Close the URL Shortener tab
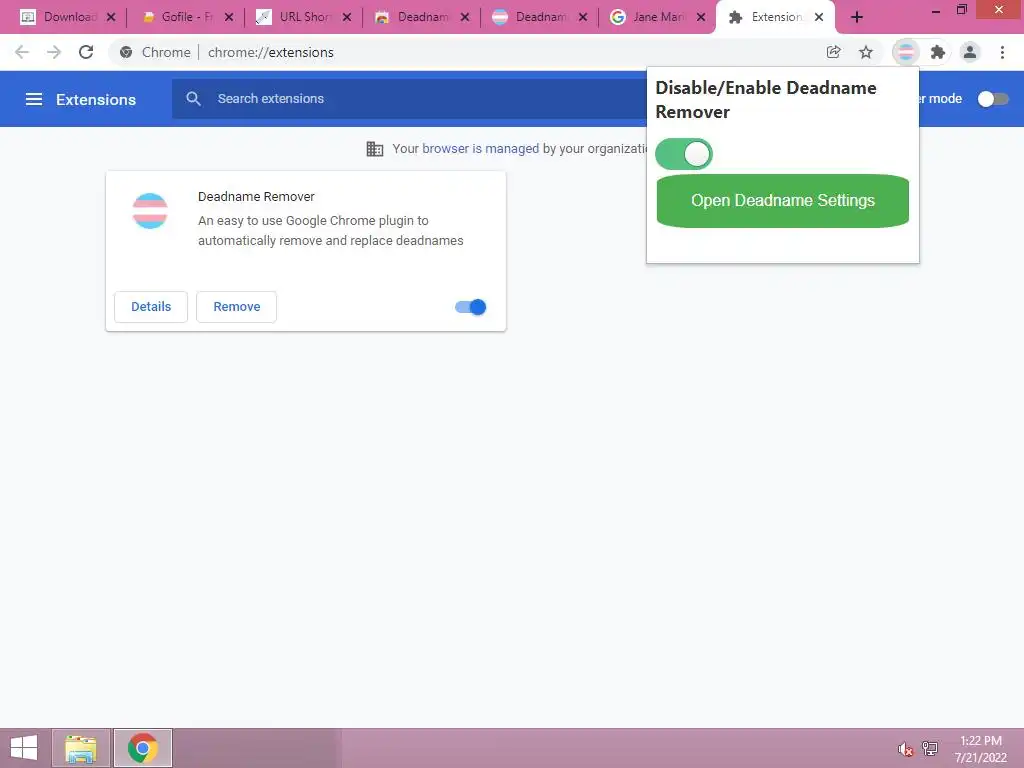Image resolution: width=1024 pixels, height=768 pixels. pyautogui.click(x=347, y=18)
